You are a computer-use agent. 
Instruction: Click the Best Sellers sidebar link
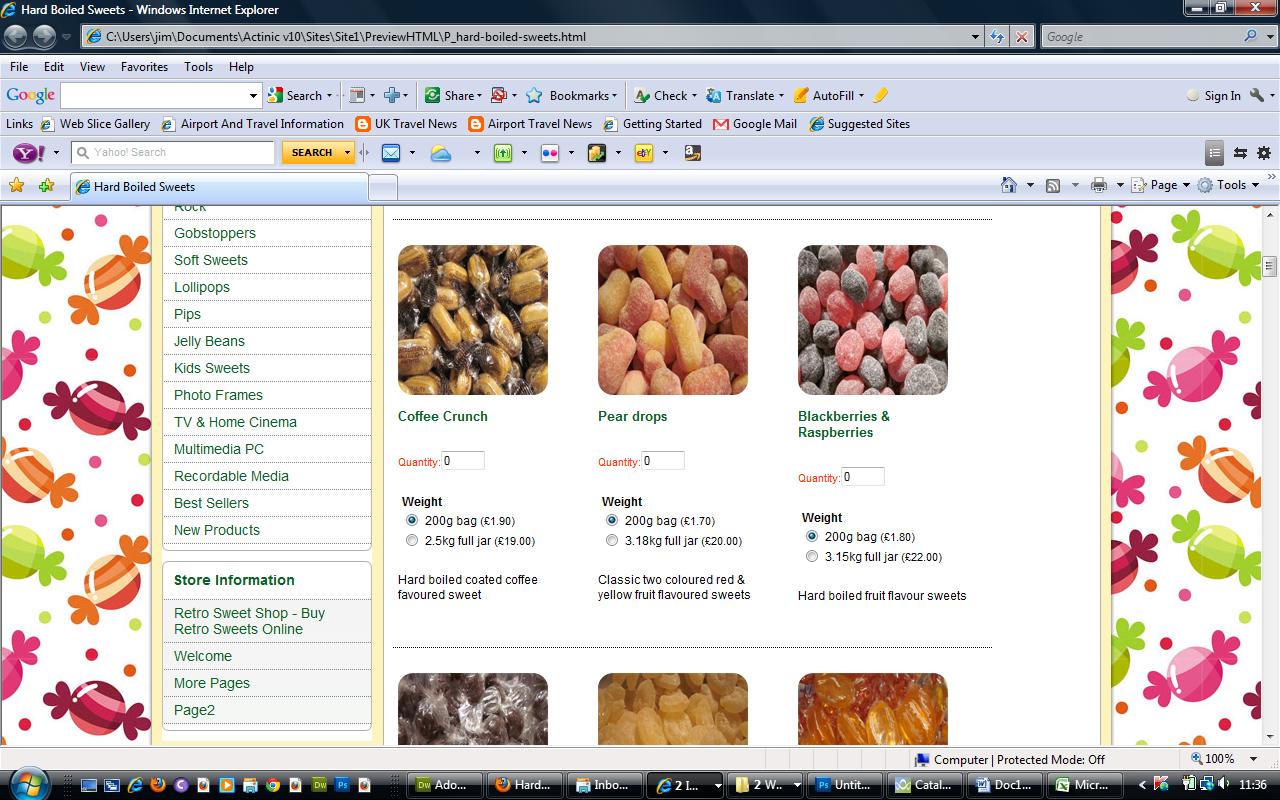point(211,503)
